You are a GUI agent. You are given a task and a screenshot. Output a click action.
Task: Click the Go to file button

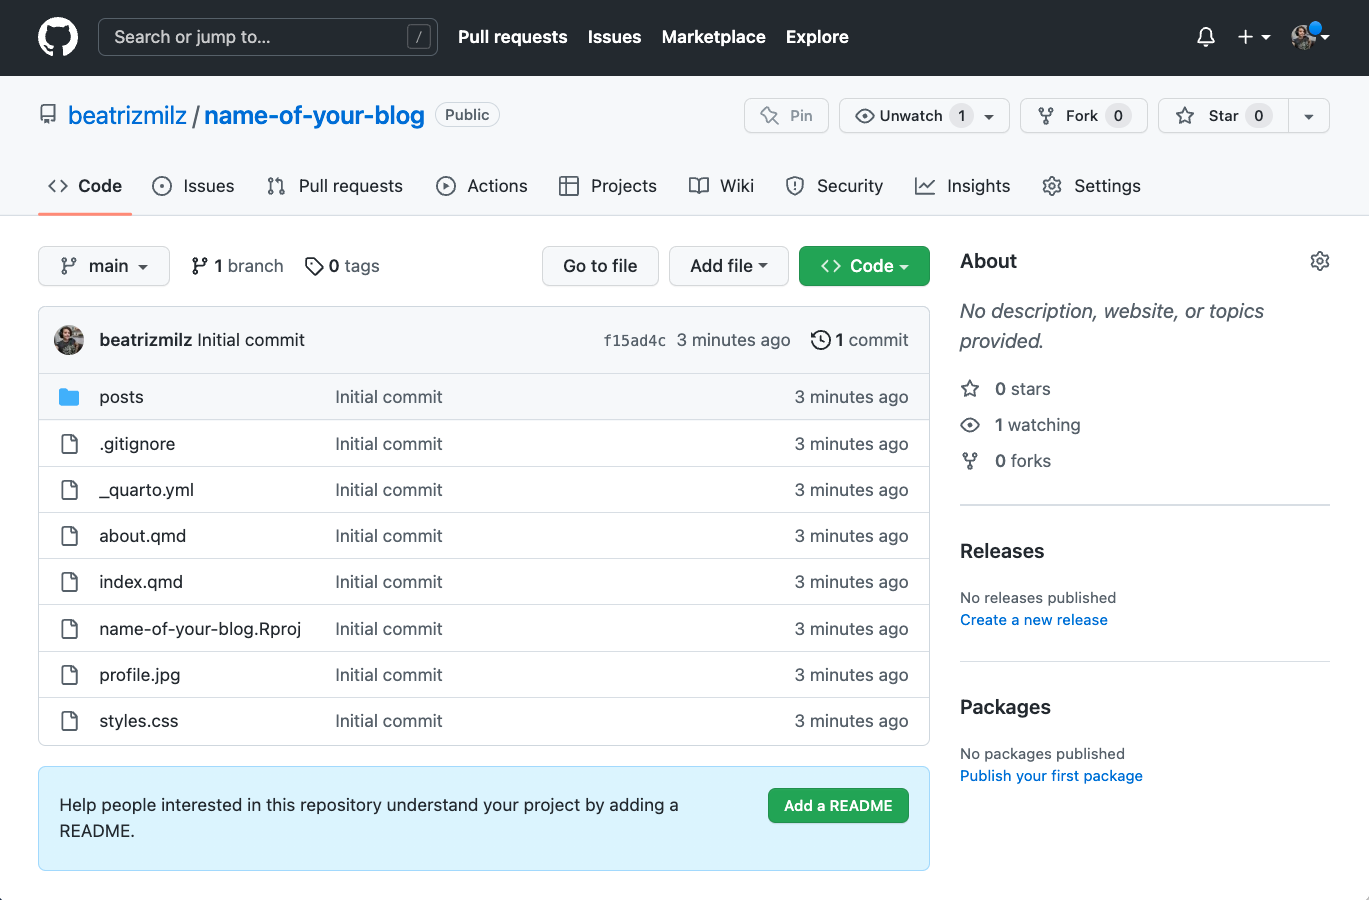[600, 266]
